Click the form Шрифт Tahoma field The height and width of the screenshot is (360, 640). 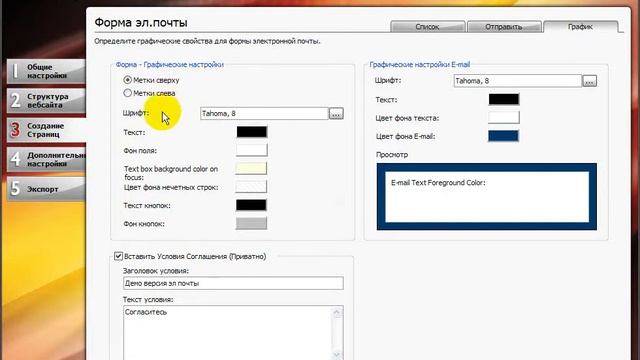(x=264, y=113)
